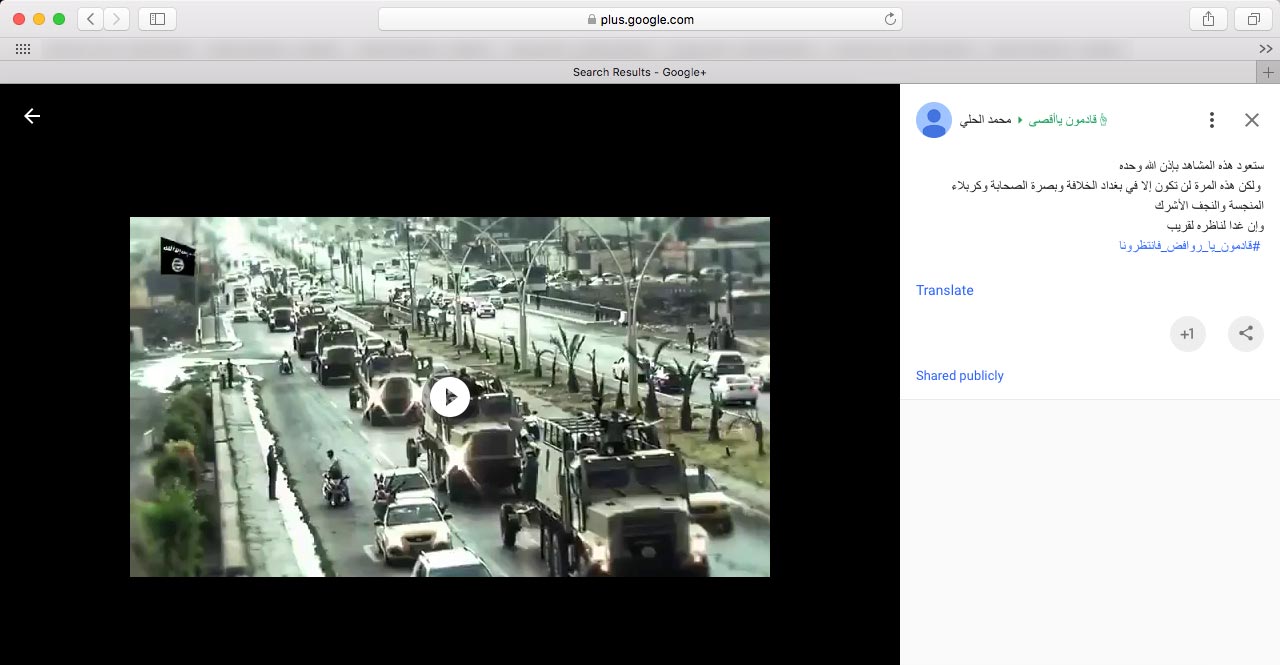Click the +1 button on post
1280x665 pixels.
1187,334
